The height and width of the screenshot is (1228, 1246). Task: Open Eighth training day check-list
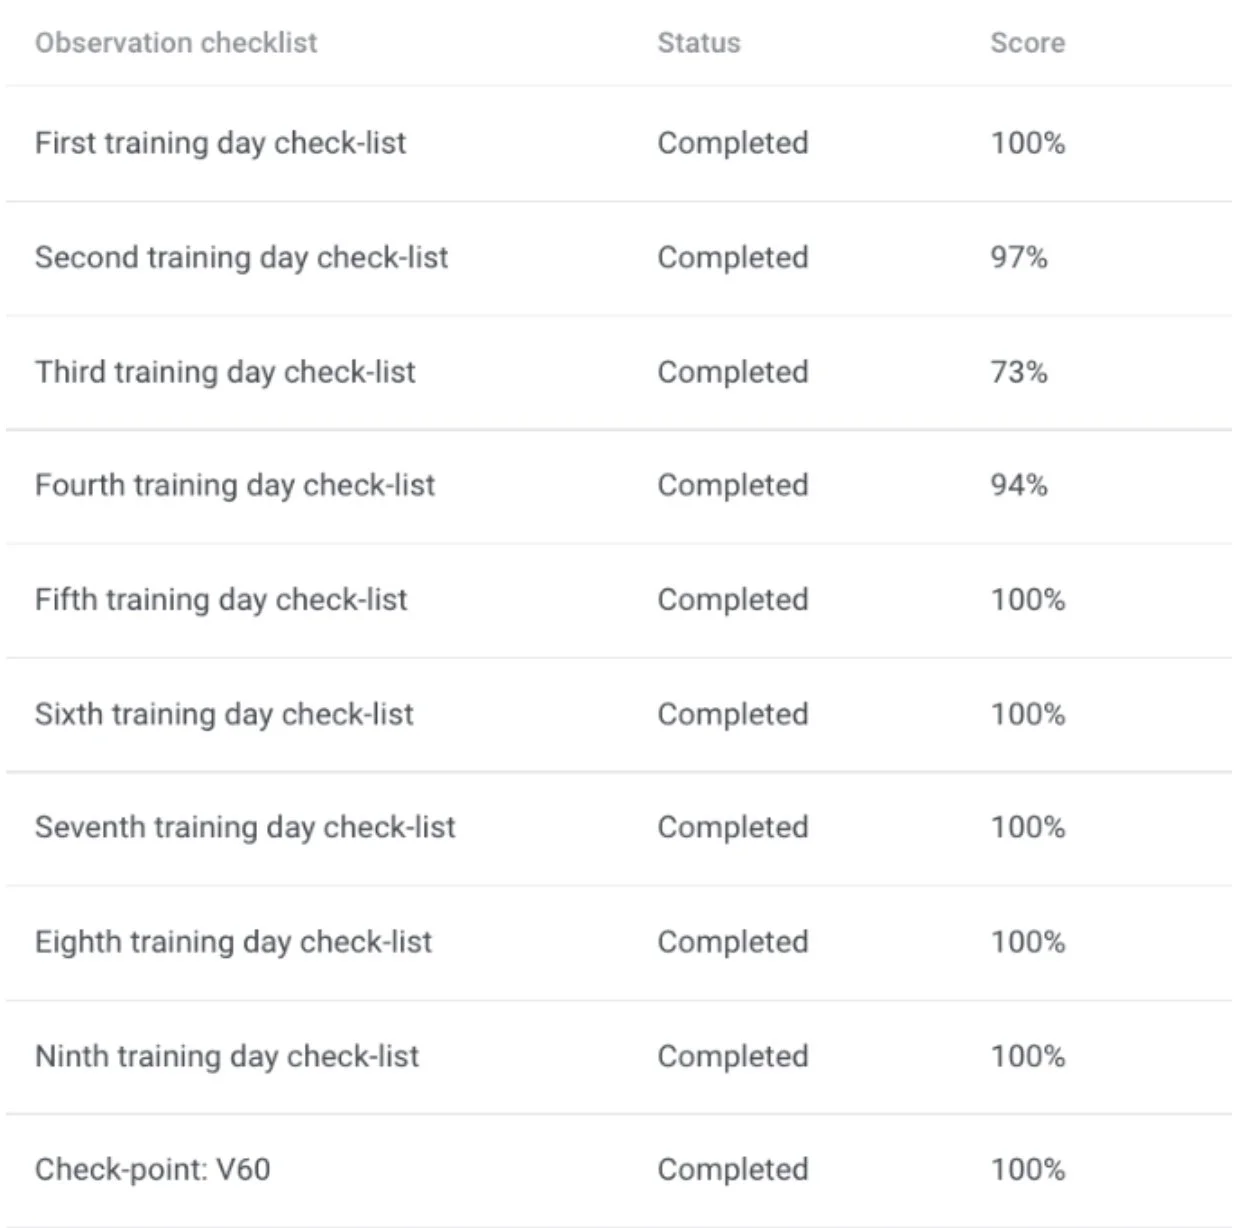[233, 942]
